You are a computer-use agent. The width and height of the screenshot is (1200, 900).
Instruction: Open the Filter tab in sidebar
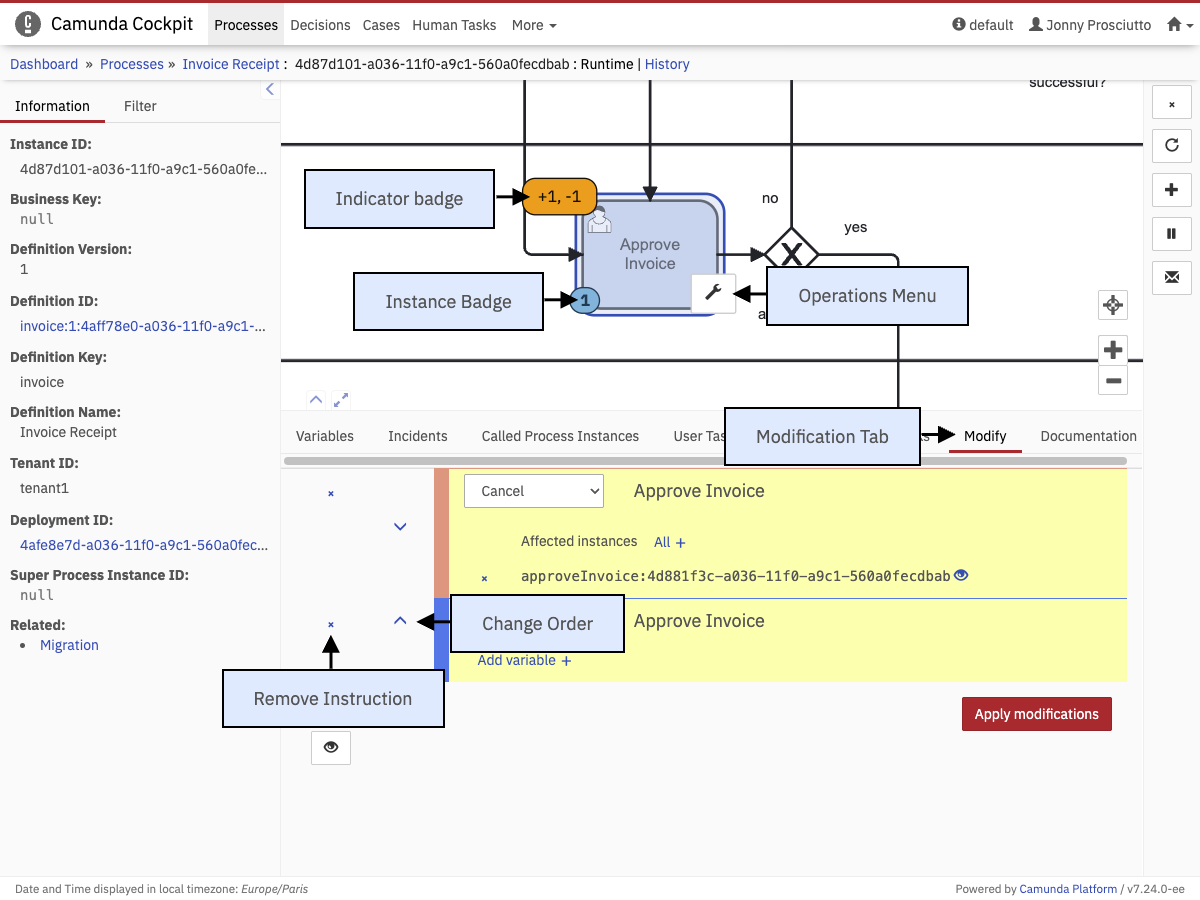(140, 106)
